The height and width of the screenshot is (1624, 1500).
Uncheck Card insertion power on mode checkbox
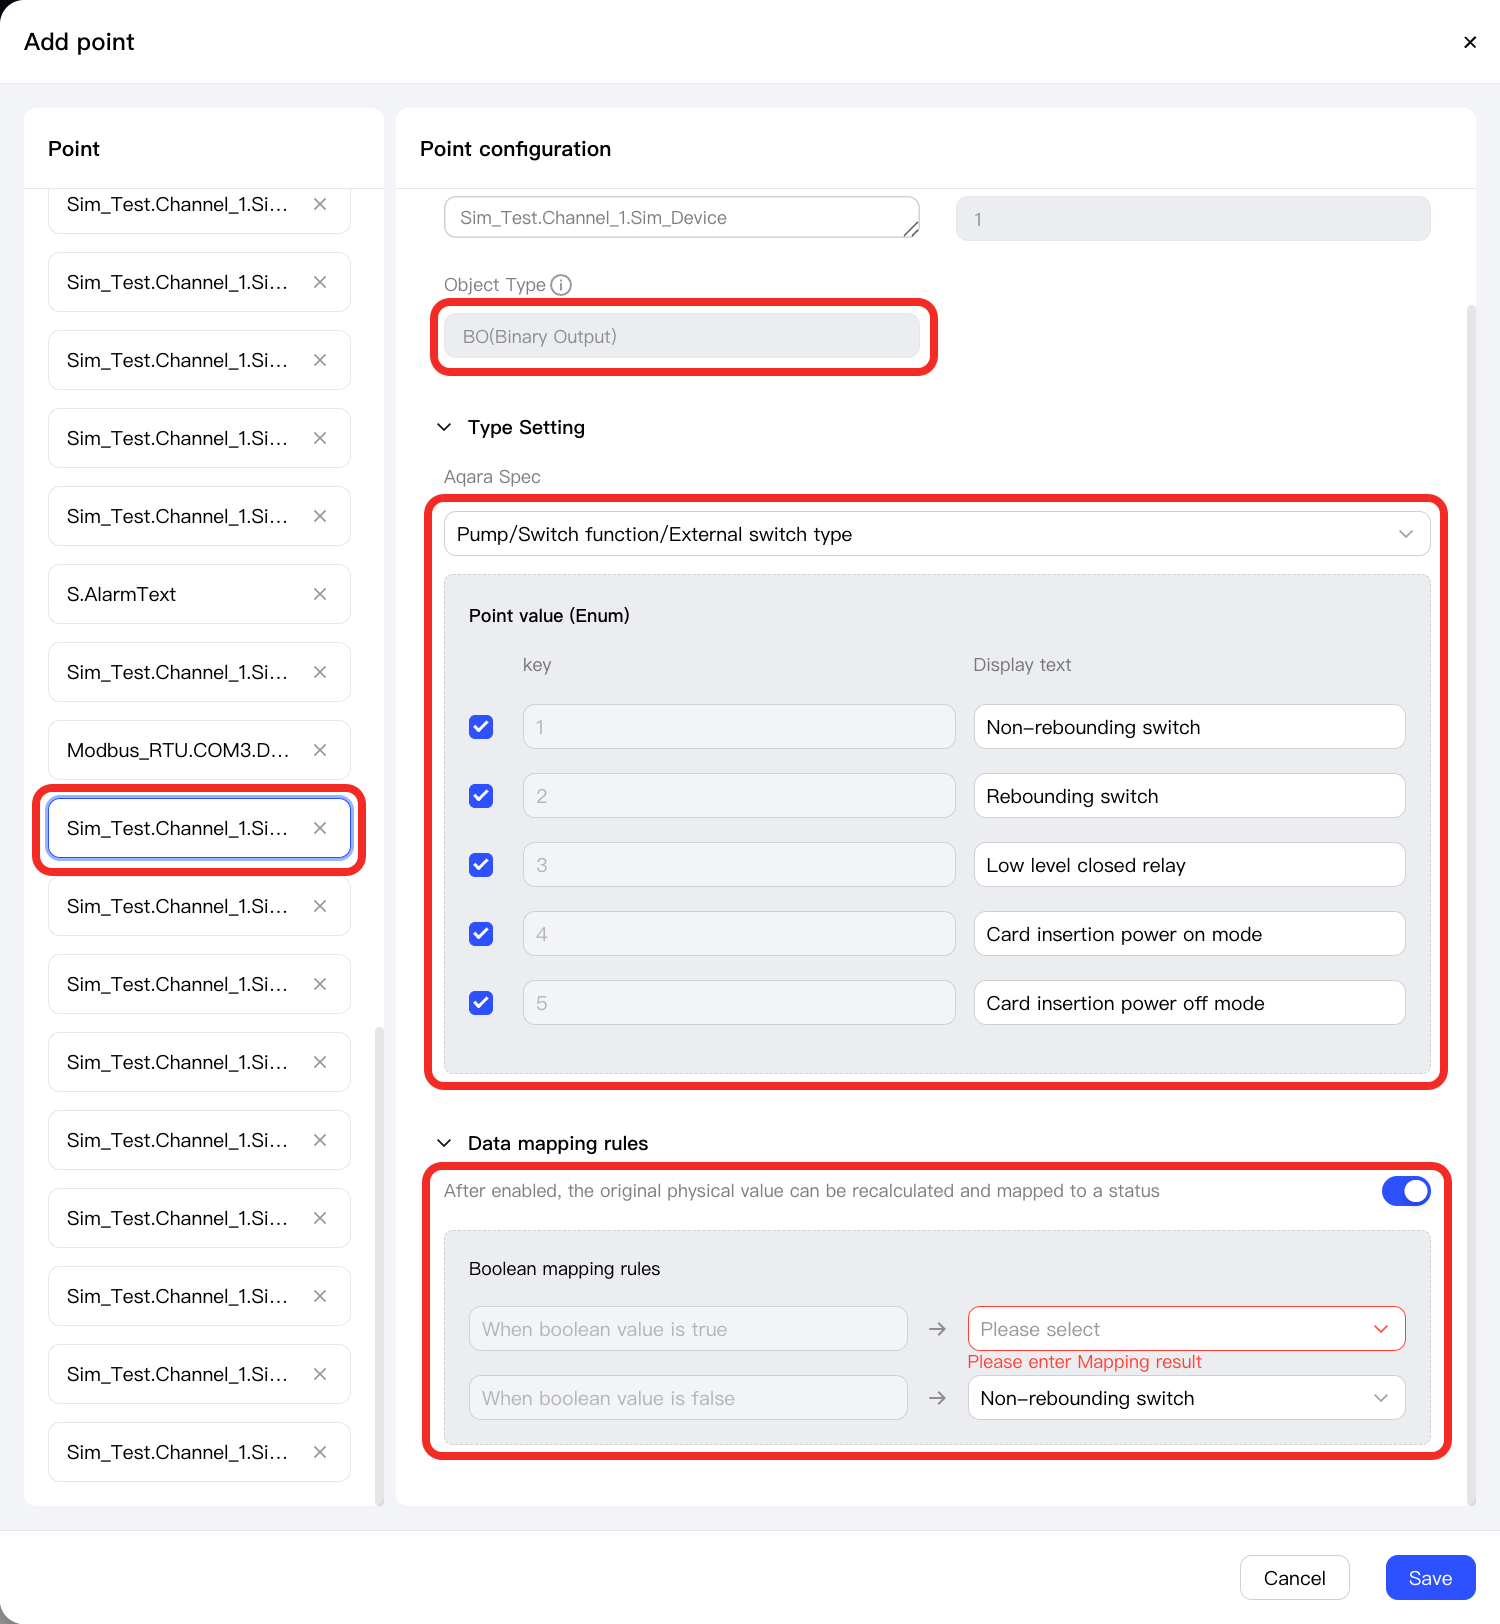(x=481, y=934)
